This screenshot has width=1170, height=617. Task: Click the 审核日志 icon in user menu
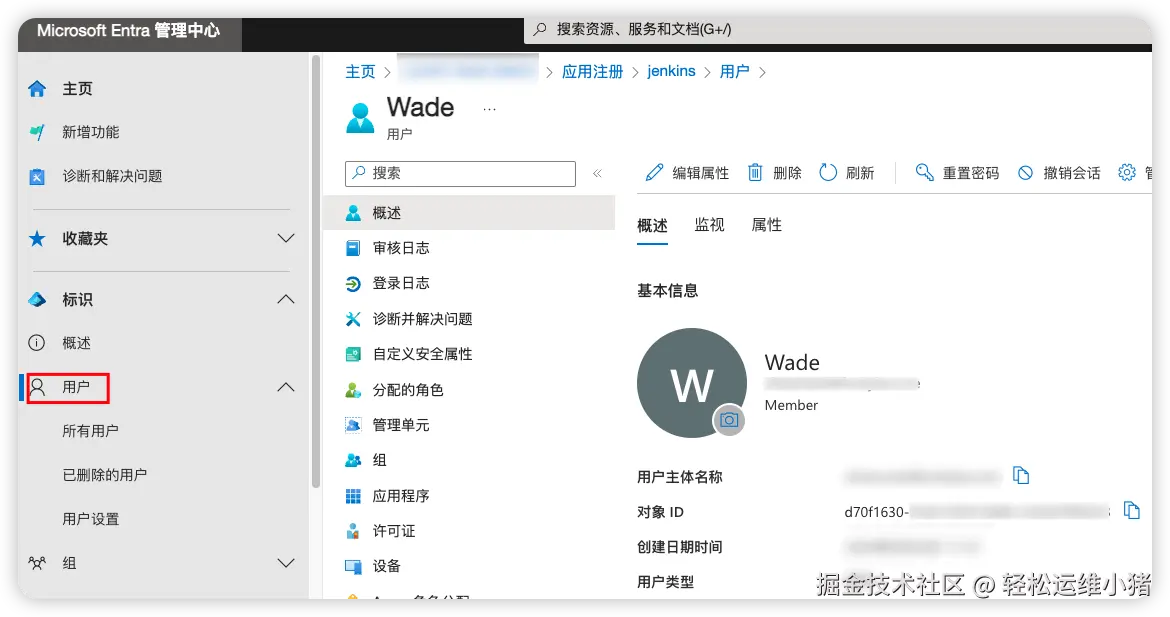pyautogui.click(x=353, y=248)
